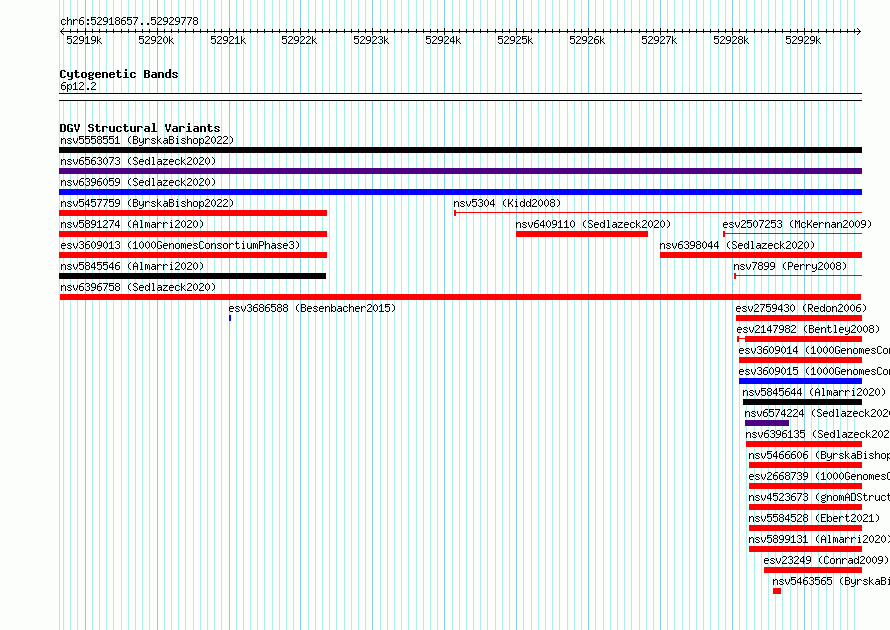Open esv2759430 (Redon2006) label
The height and width of the screenshot is (630, 890).
(x=801, y=308)
